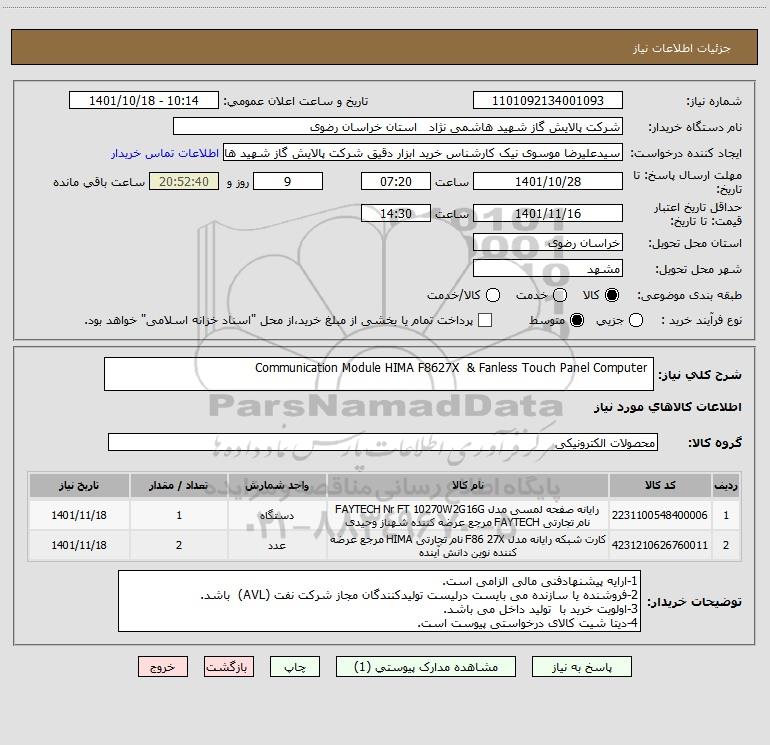Select the متوسط purchase type radio
Screen dimensions: 770x745
[577, 320]
